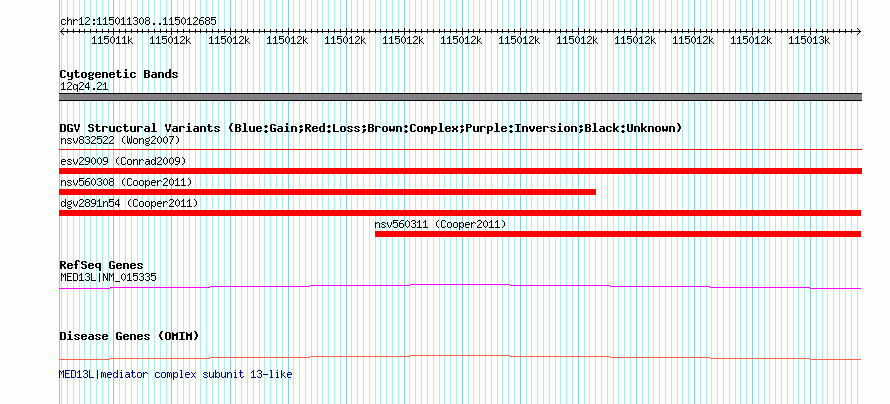Select the thin red nsv832522 variant line
This screenshot has height=404, width=890.
[460, 150]
